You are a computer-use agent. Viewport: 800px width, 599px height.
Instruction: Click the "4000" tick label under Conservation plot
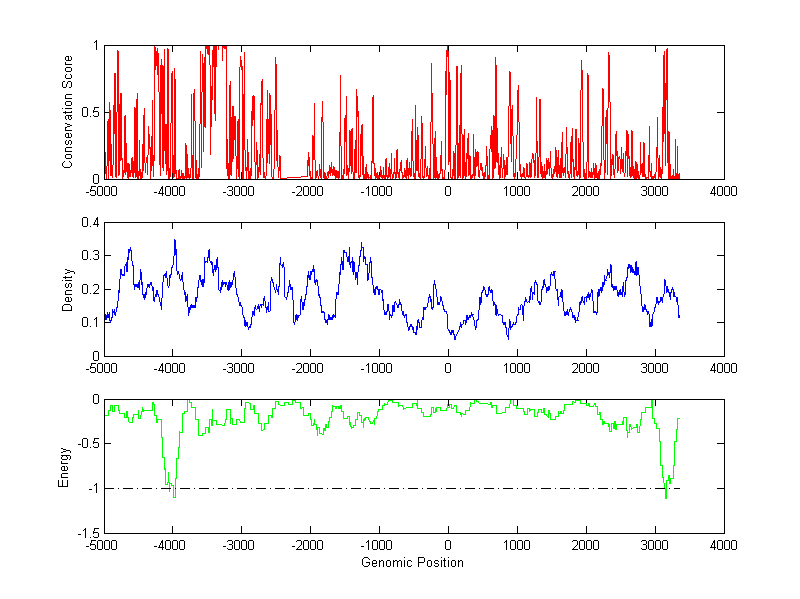pos(723,192)
